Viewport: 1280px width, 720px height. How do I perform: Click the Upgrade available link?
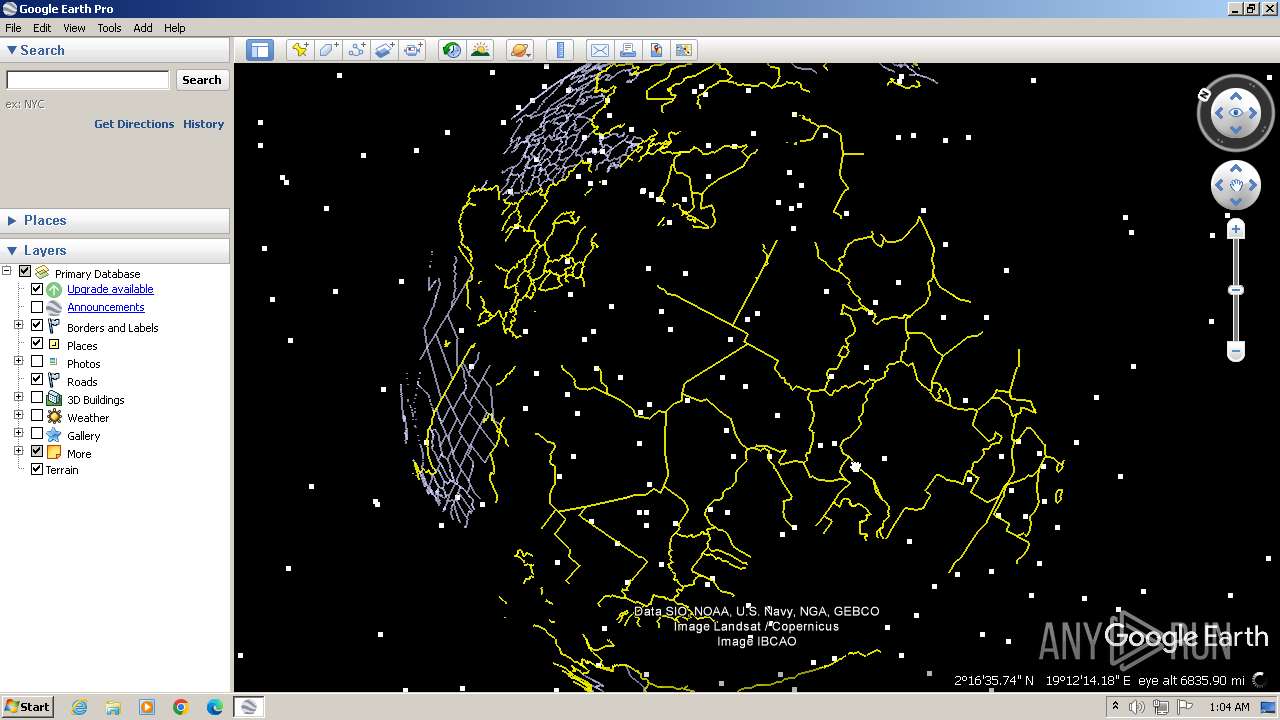pos(110,289)
